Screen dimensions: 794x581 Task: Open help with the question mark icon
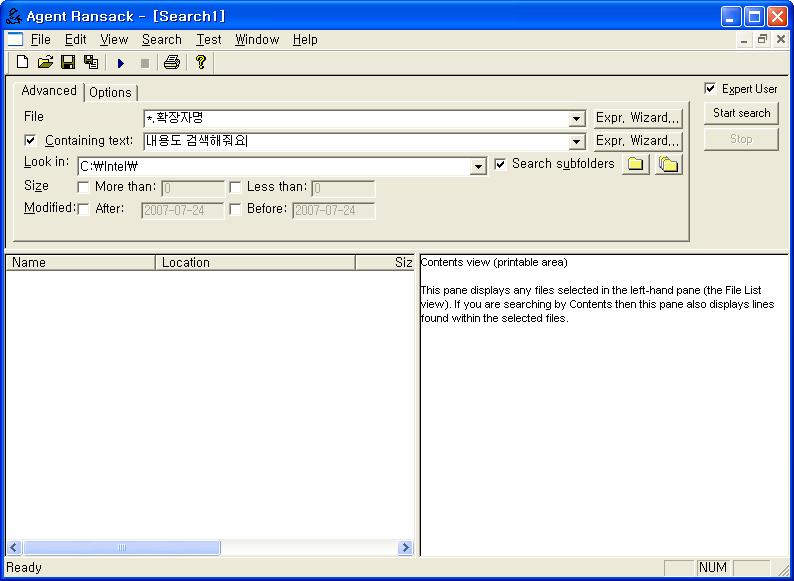coord(201,62)
